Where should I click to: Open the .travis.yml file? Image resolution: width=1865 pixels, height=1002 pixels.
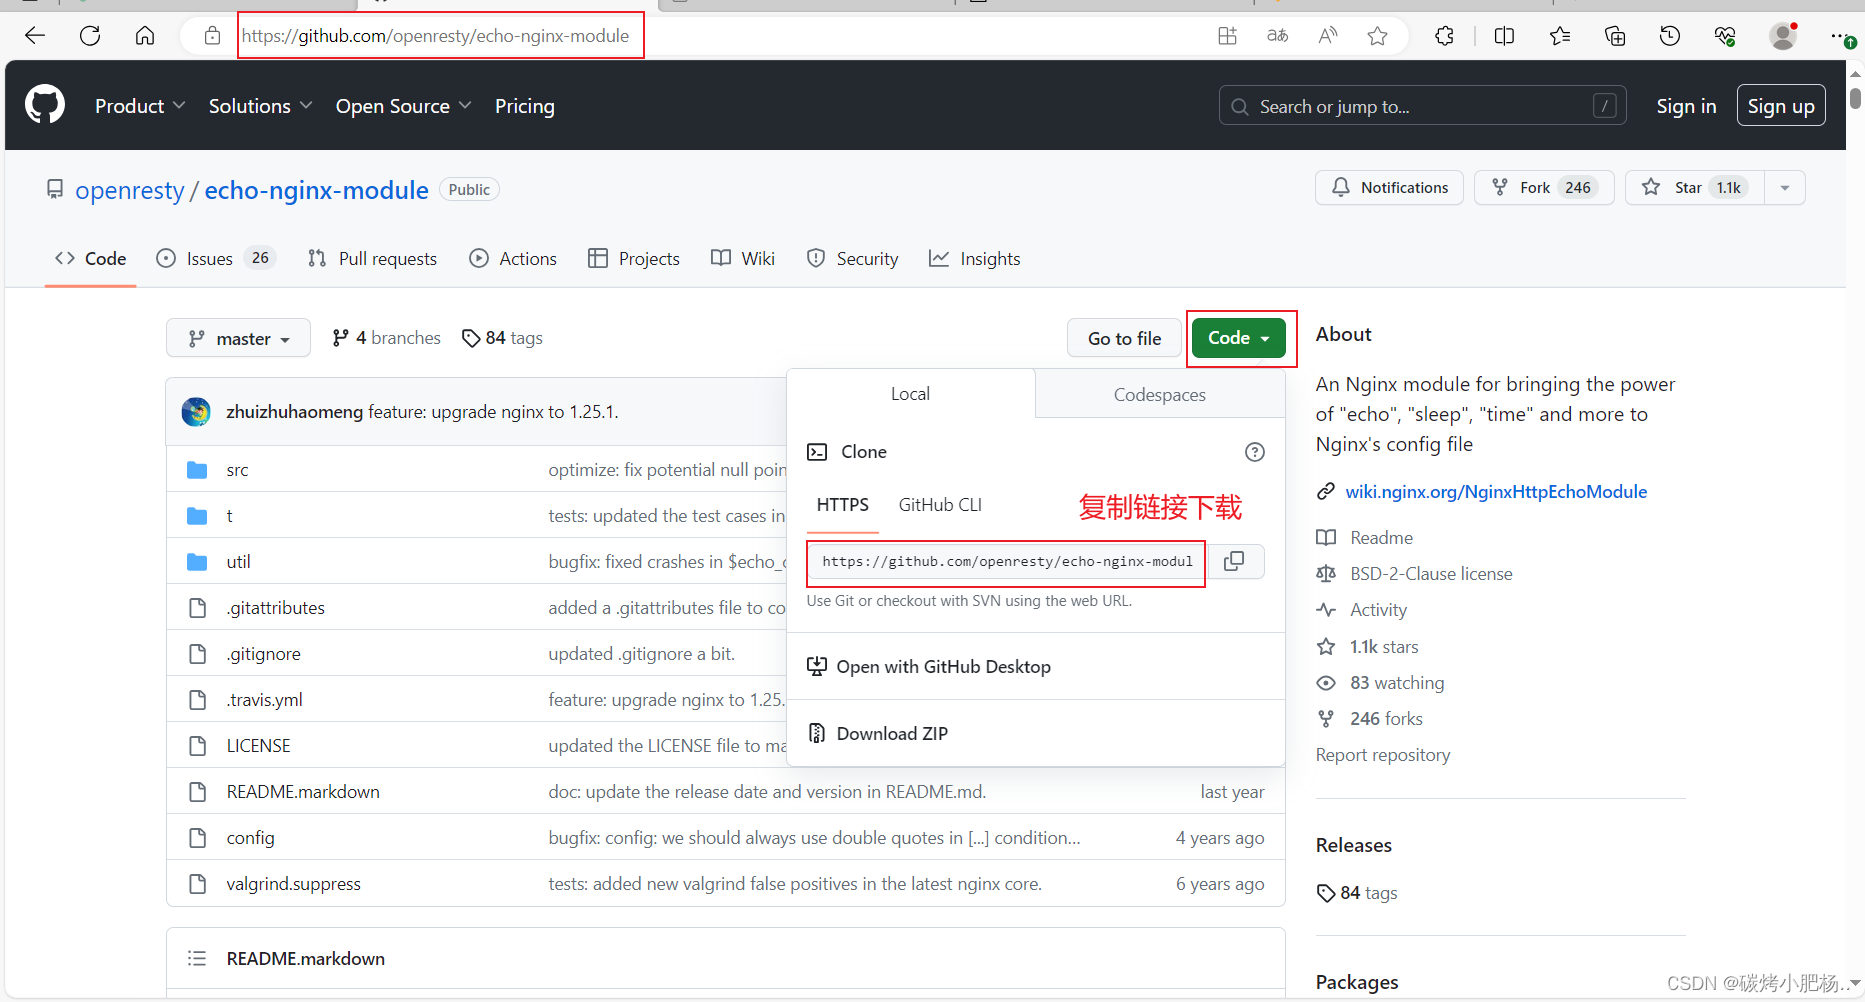coord(264,700)
